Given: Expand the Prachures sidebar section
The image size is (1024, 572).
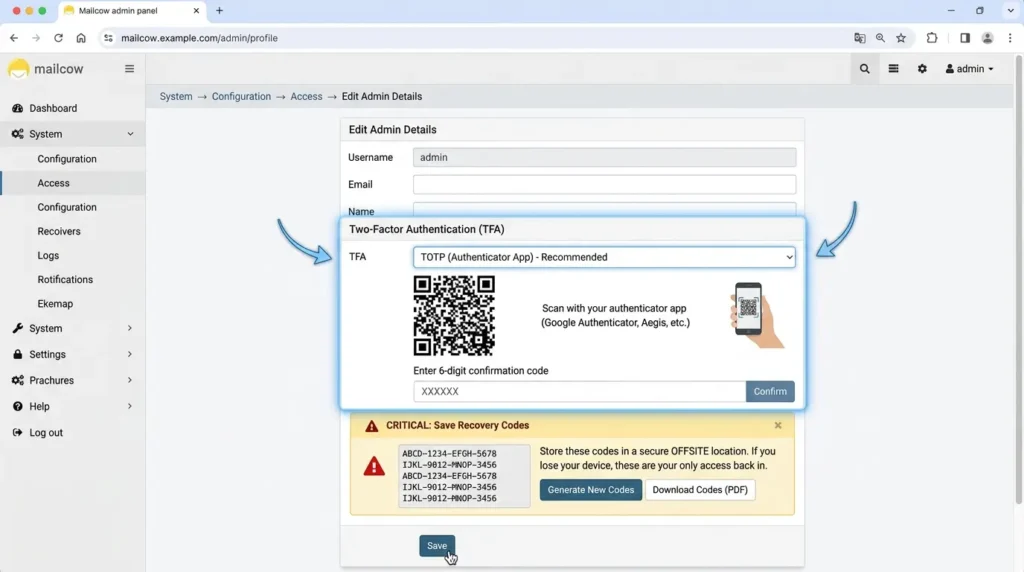Looking at the screenshot, I should (129, 380).
